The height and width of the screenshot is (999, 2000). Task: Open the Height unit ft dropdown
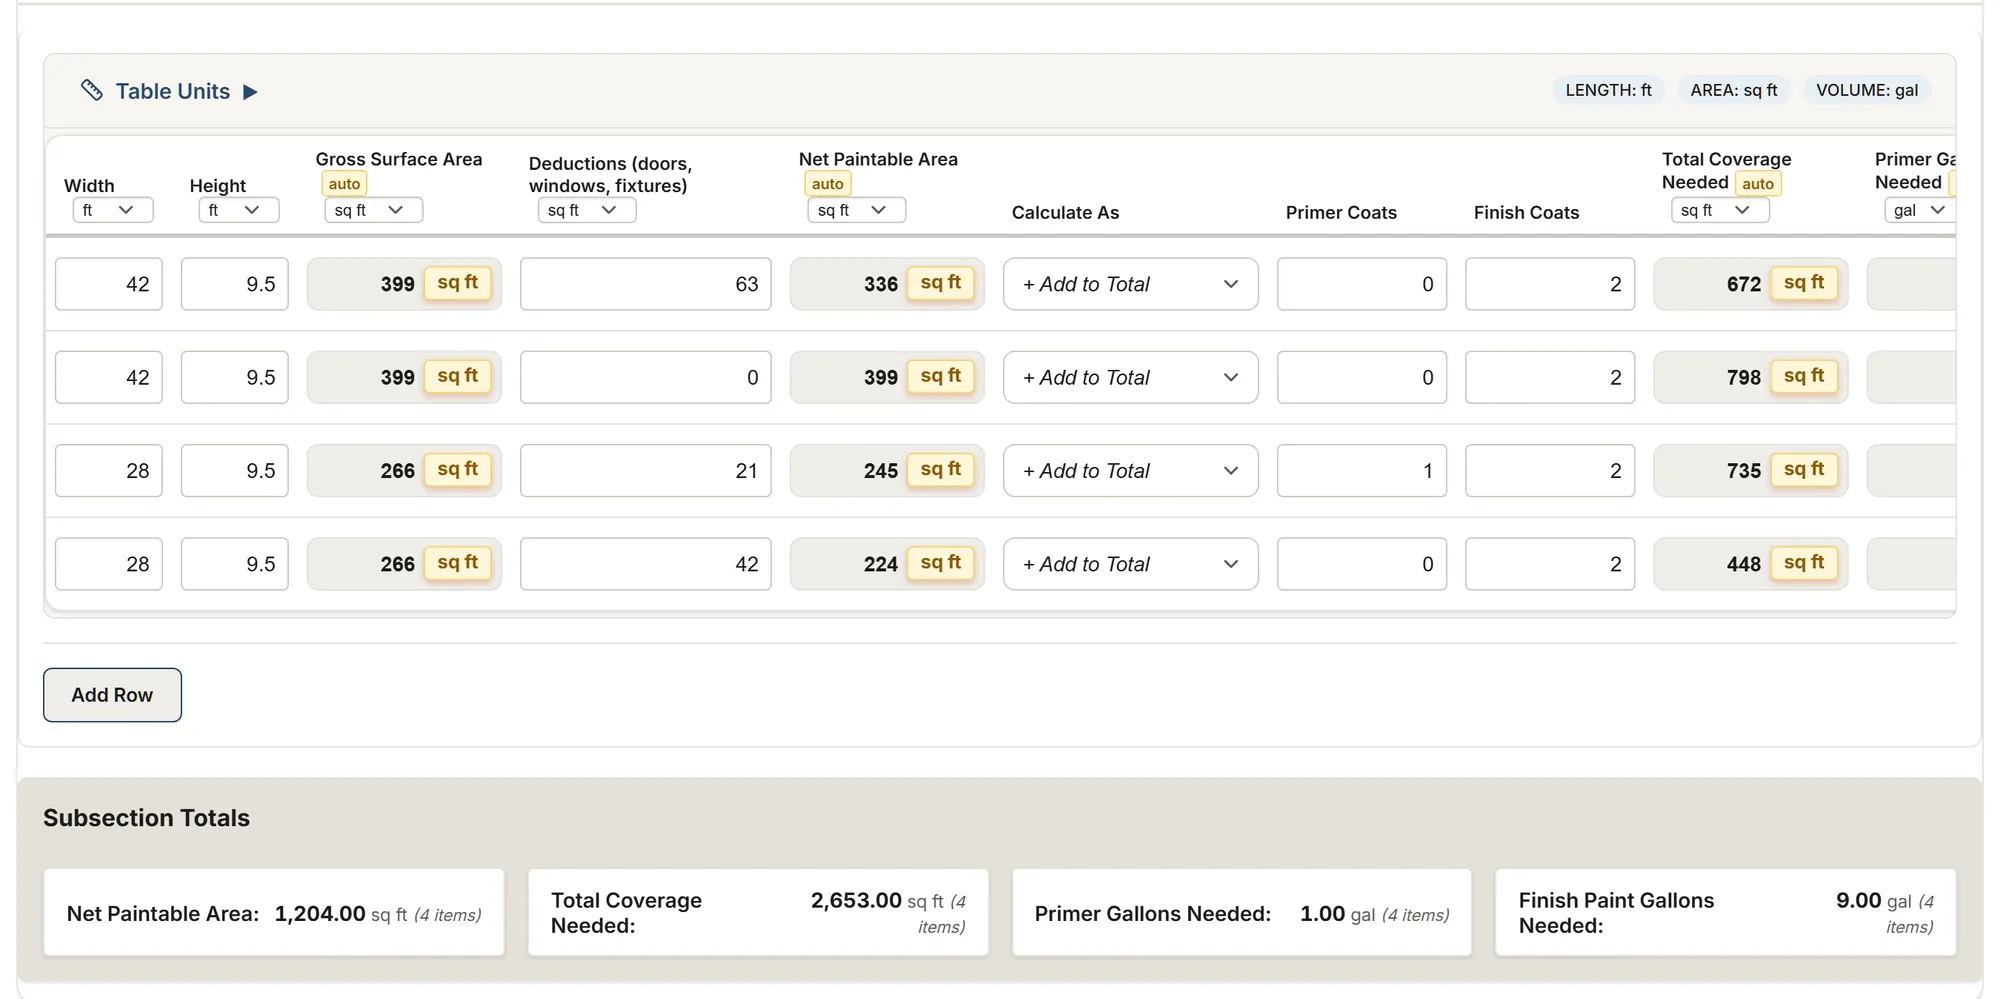(239, 210)
